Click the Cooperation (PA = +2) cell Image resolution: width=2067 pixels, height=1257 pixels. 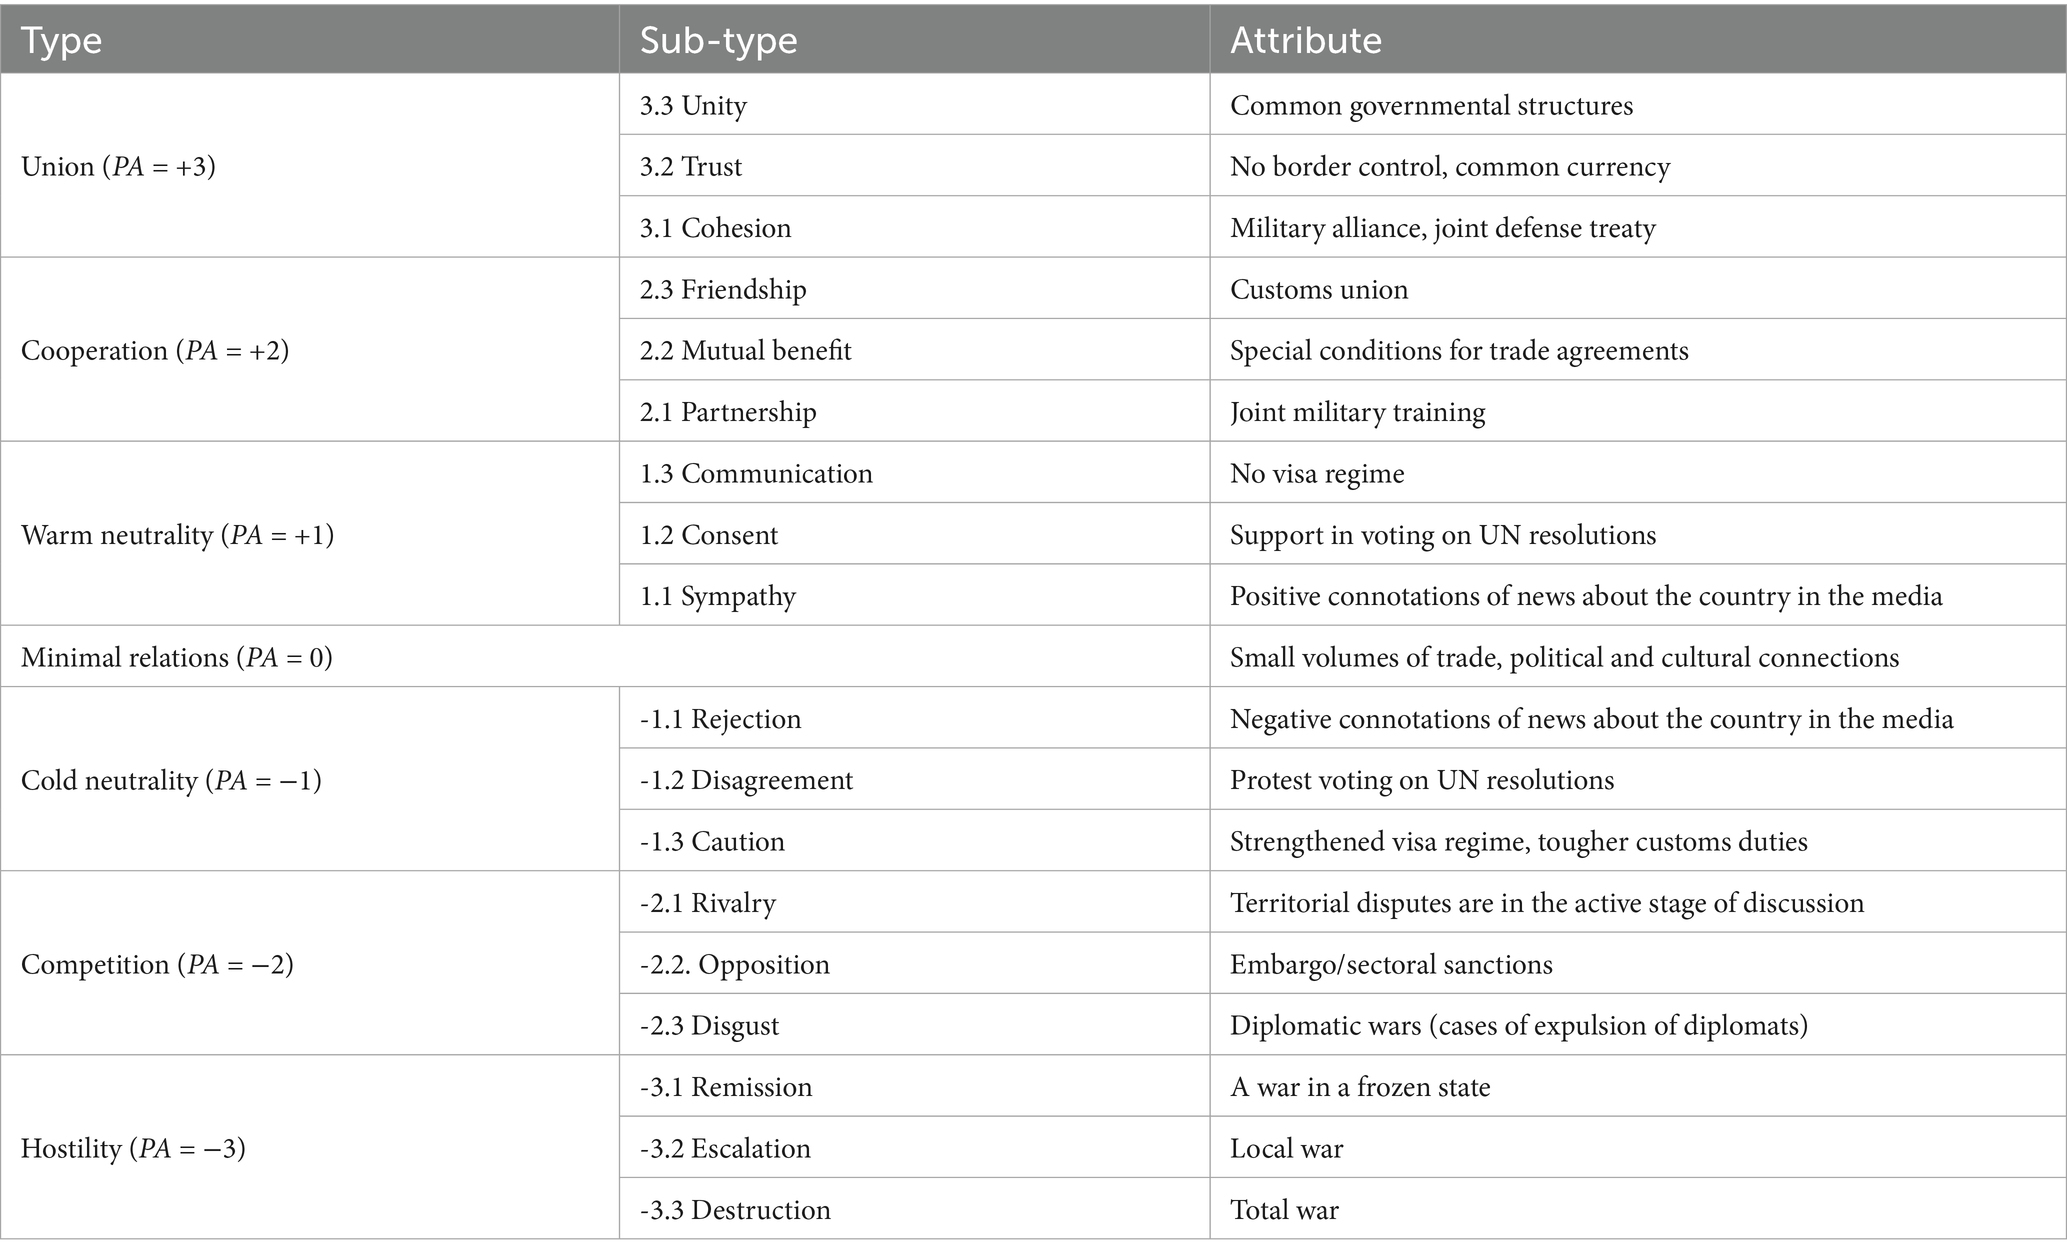point(155,351)
